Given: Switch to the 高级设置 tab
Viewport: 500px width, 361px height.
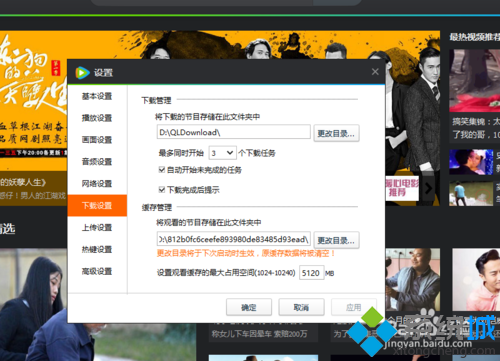Looking at the screenshot, I should point(97,271).
